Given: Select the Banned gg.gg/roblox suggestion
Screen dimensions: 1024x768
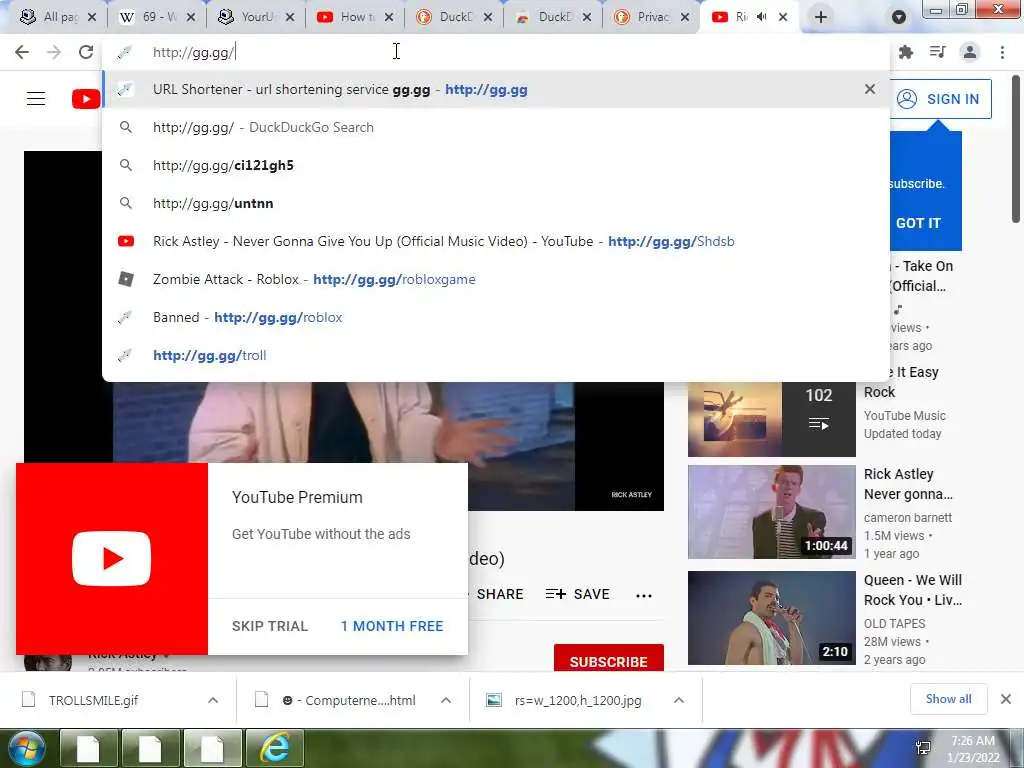Looking at the screenshot, I should pos(496,317).
